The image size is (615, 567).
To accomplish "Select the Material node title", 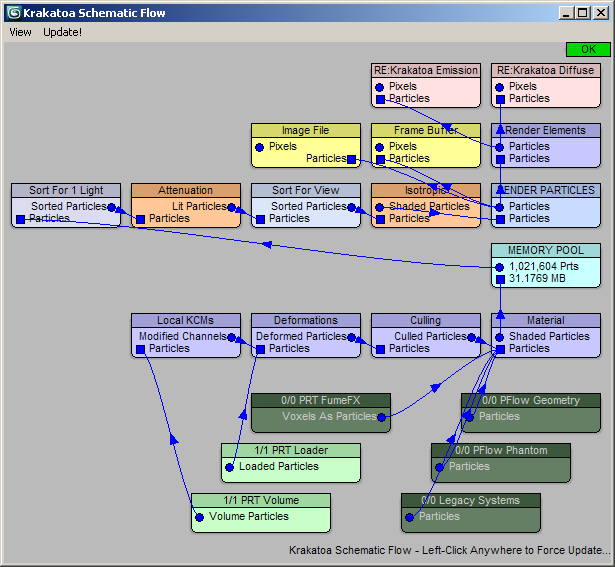I will [545, 320].
